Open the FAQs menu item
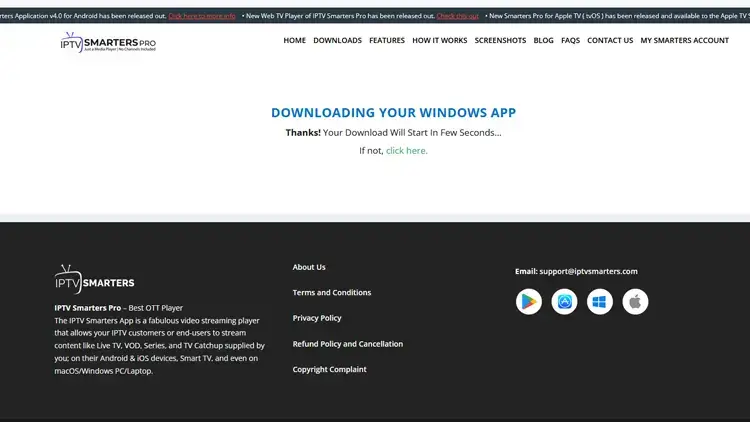This screenshot has width=750, height=422. coord(570,40)
